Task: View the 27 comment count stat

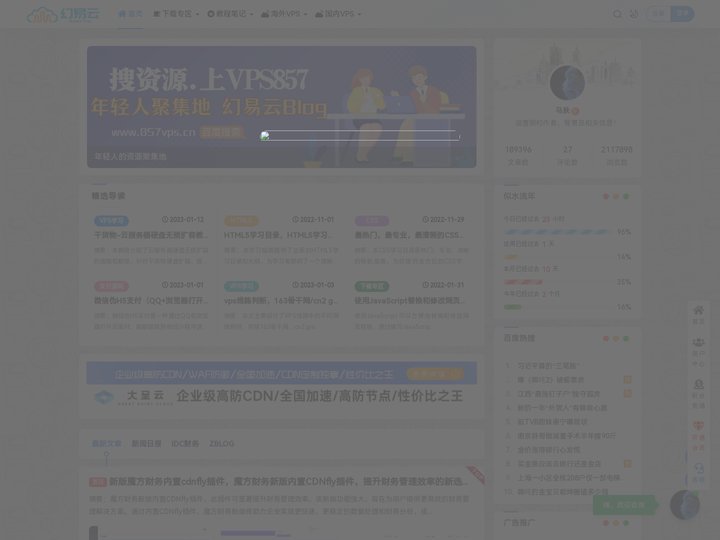Action: [x=568, y=155]
